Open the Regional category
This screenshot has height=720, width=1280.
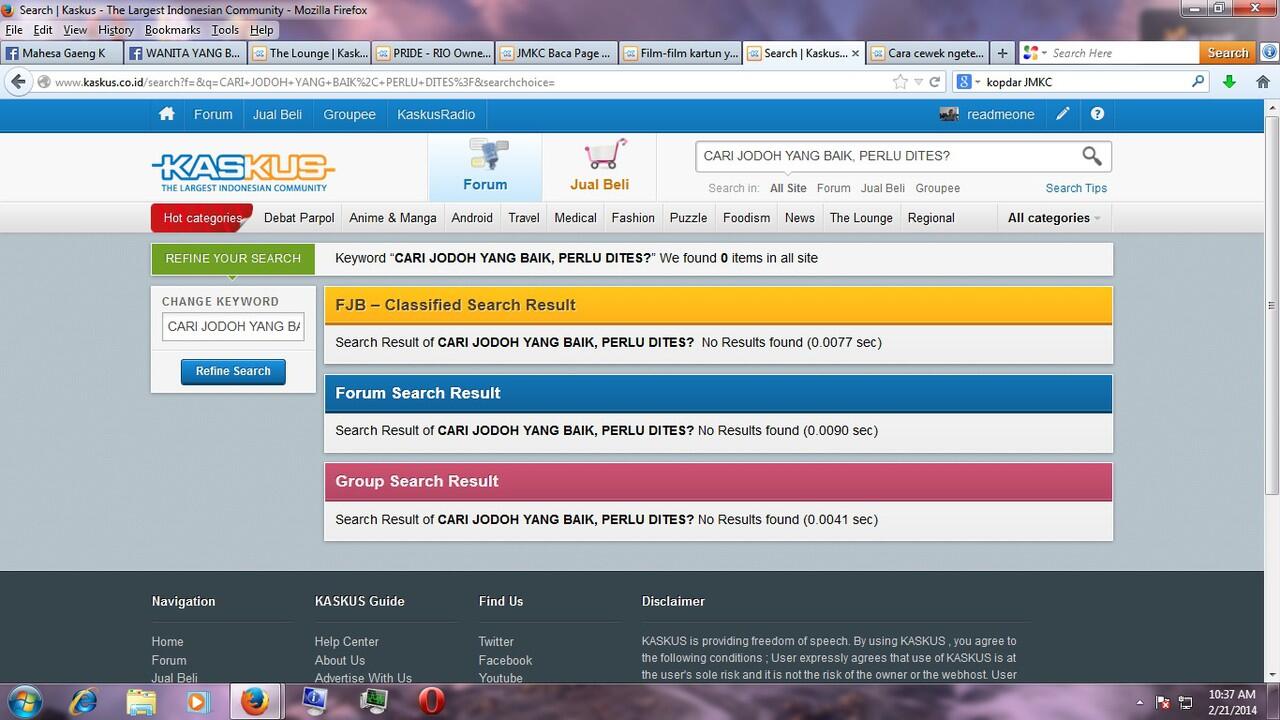point(931,218)
